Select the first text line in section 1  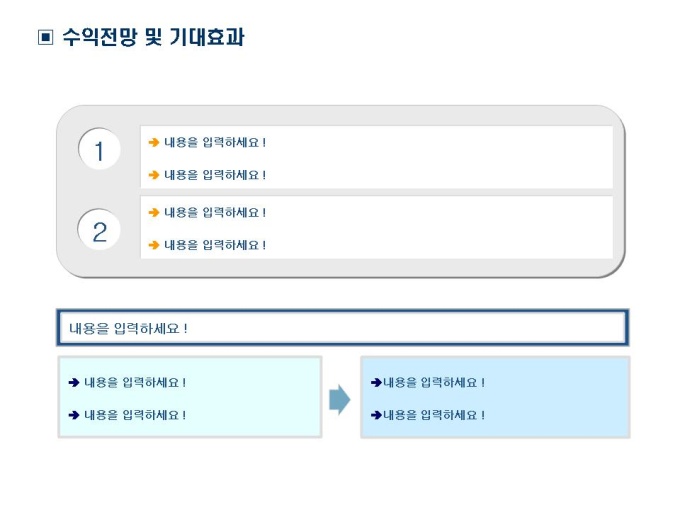(215, 143)
